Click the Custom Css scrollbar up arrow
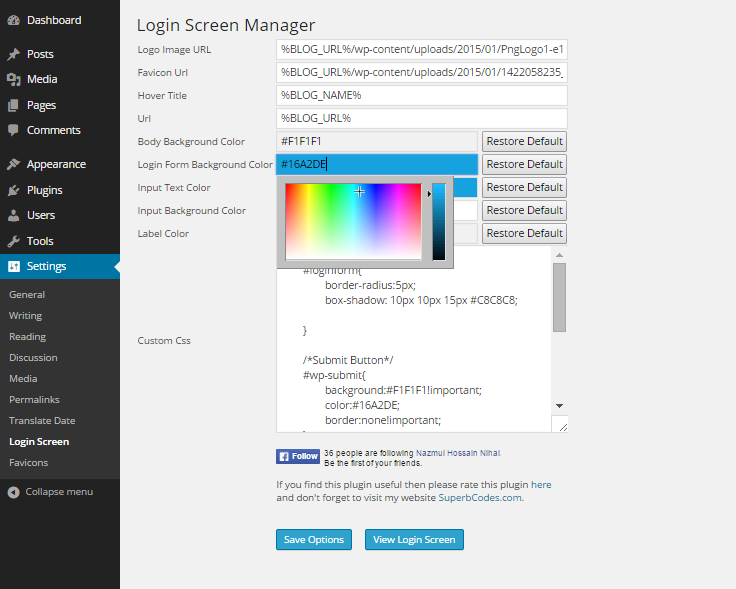Viewport: 736px width, 589px height. [x=560, y=255]
